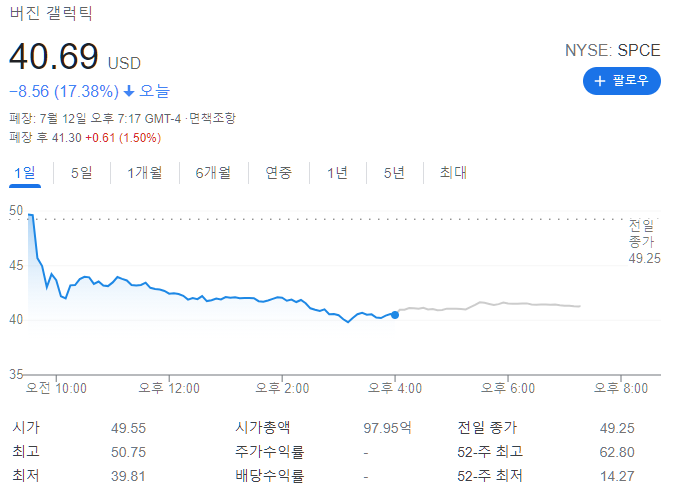The height and width of the screenshot is (496, 681).
Task: Select the 1일 tab
Action: pyautogui.click(x=25, y=173)
